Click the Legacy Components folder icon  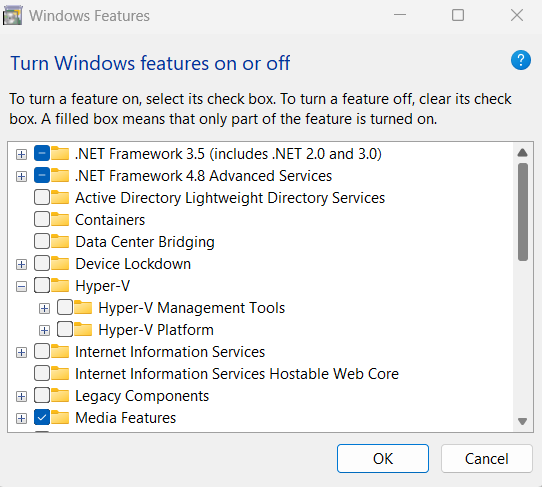(x=60, y=395)
